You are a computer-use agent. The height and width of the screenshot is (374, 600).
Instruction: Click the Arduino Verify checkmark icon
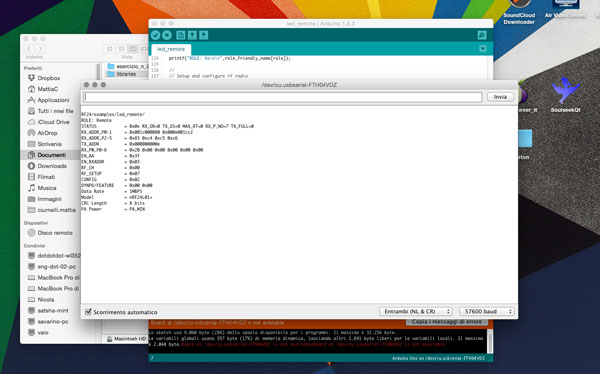pyautogui.click(x=155, y=35)
